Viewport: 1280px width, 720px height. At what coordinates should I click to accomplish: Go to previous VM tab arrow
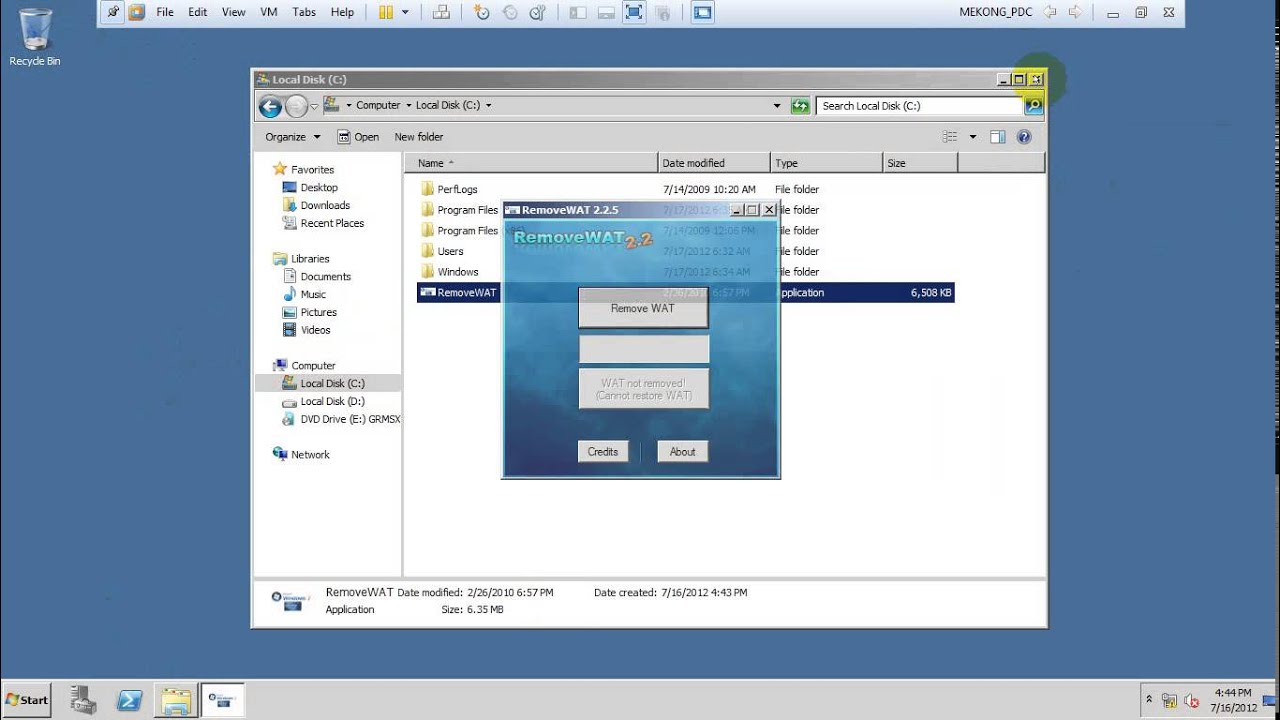[1050, 12]
